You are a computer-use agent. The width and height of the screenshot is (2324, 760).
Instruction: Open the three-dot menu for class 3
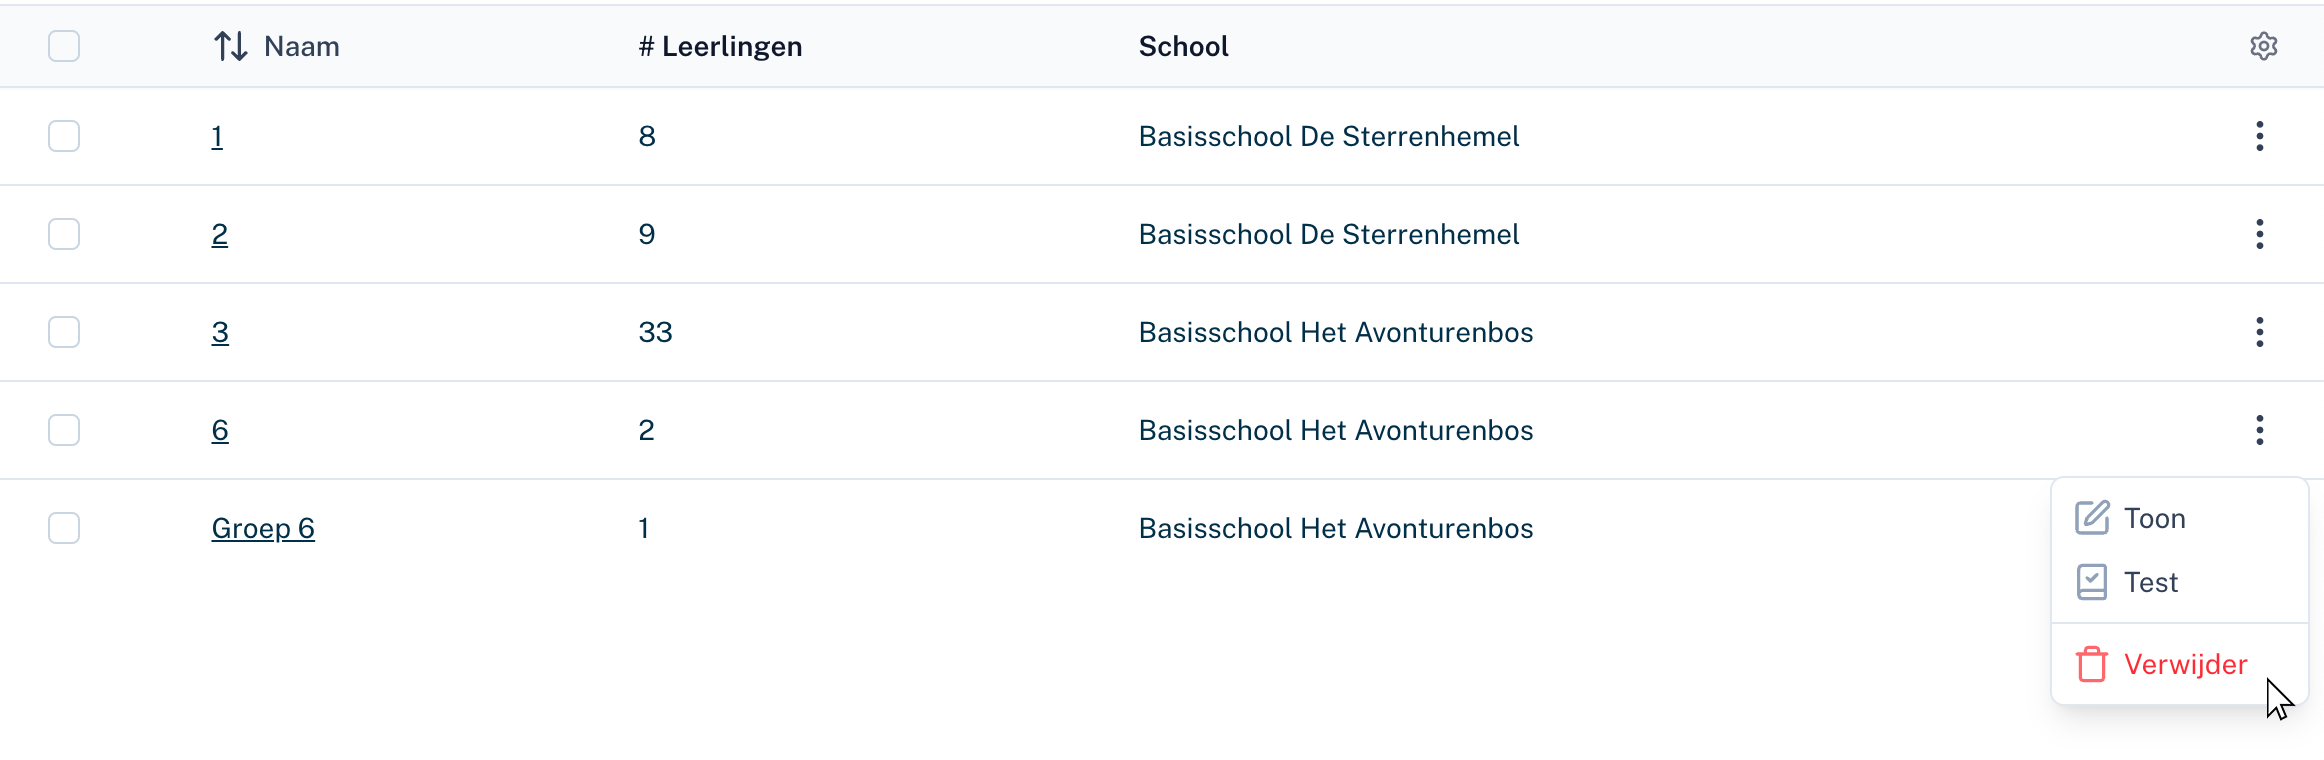[2259, 332]
